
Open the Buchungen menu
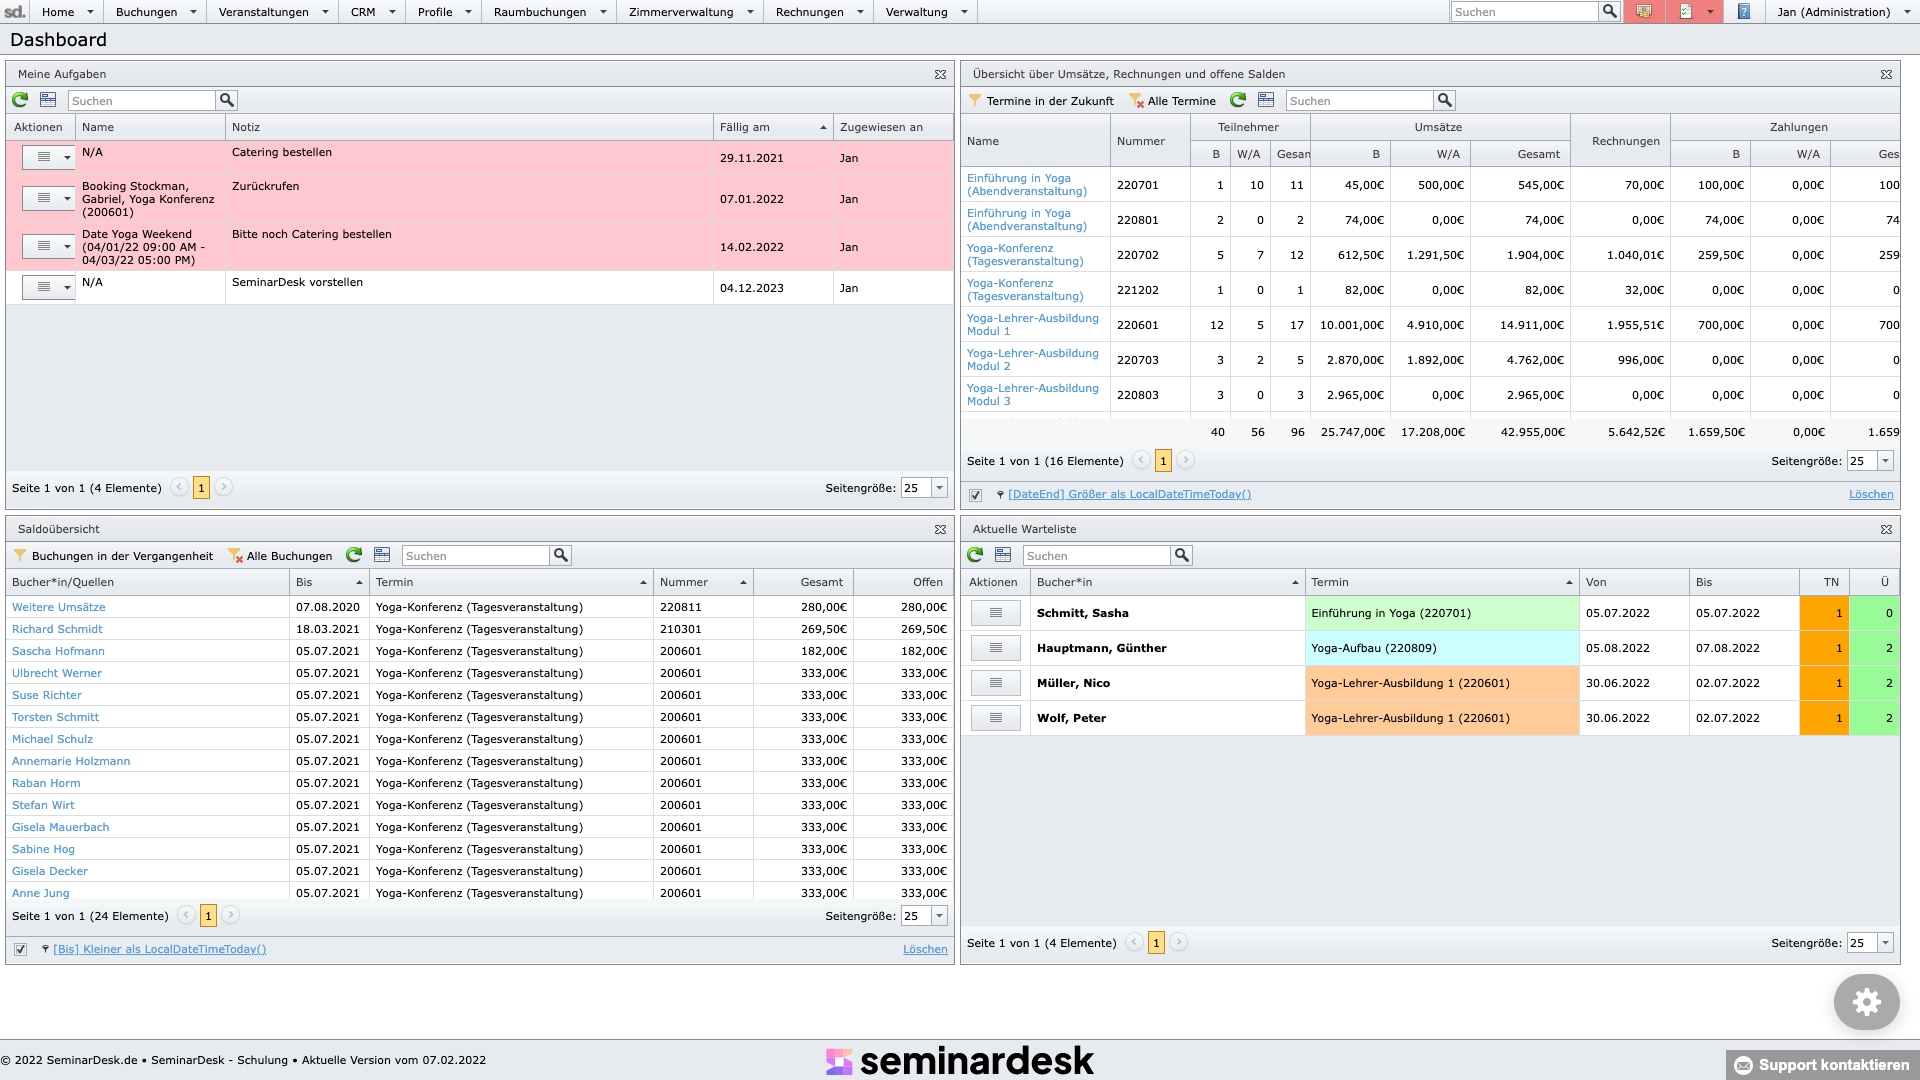(x=146, y=12)
